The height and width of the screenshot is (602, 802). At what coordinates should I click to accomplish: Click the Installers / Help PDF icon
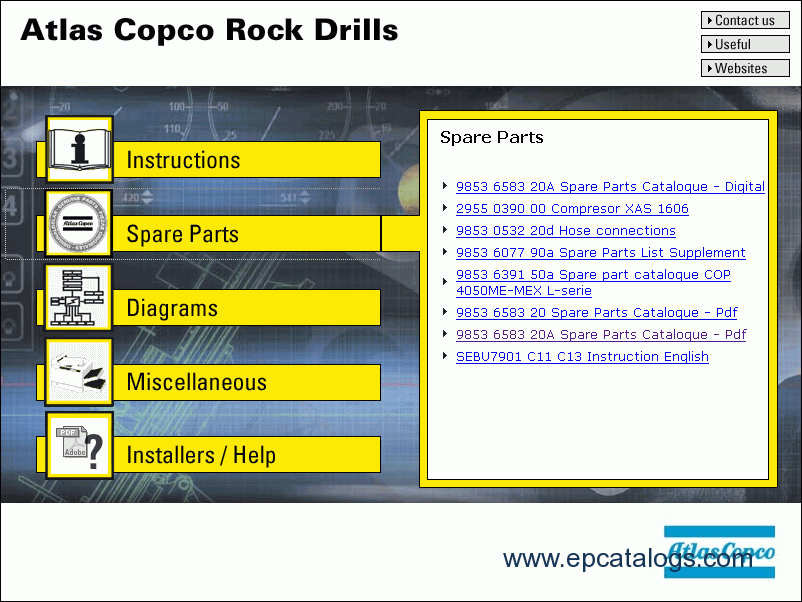pyautogui.click(x=79, y=445)
